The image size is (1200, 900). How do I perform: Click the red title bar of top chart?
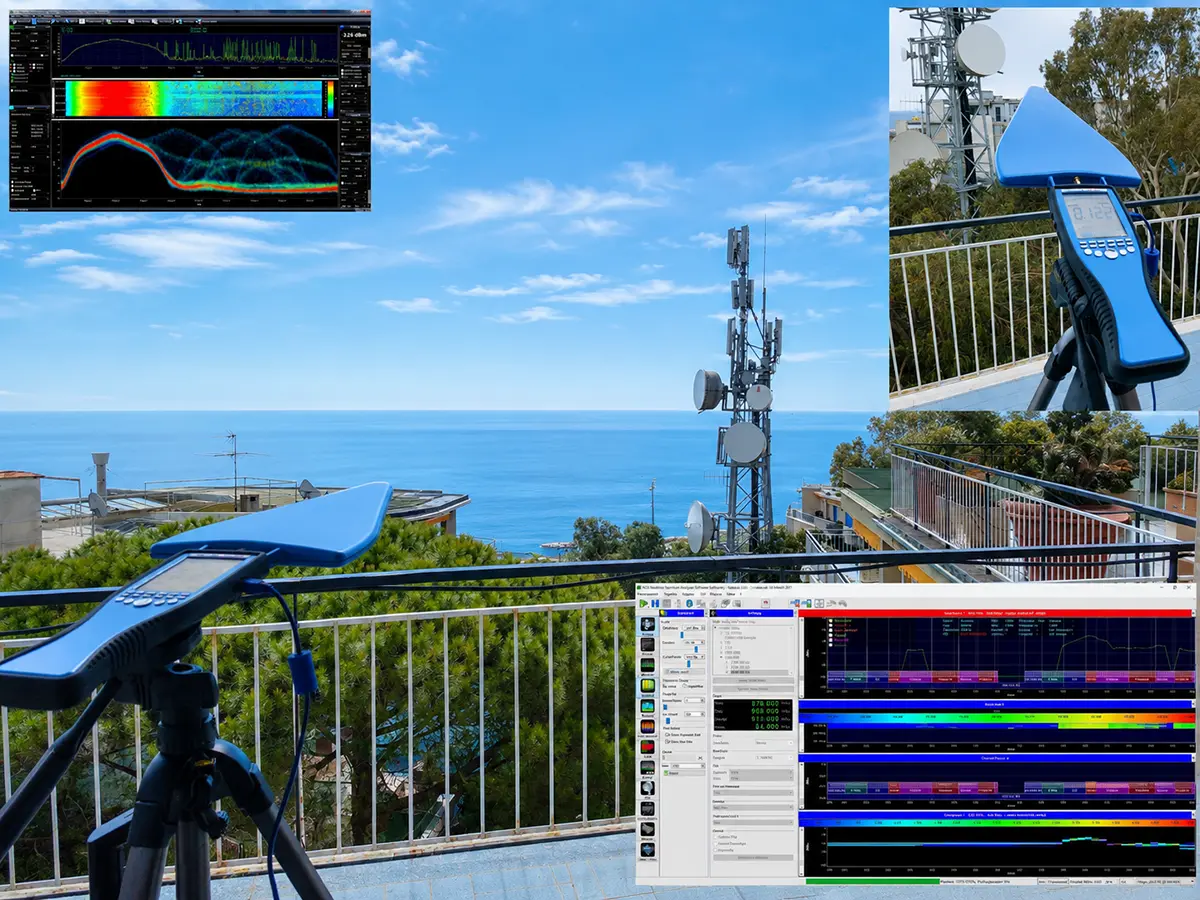995,613
